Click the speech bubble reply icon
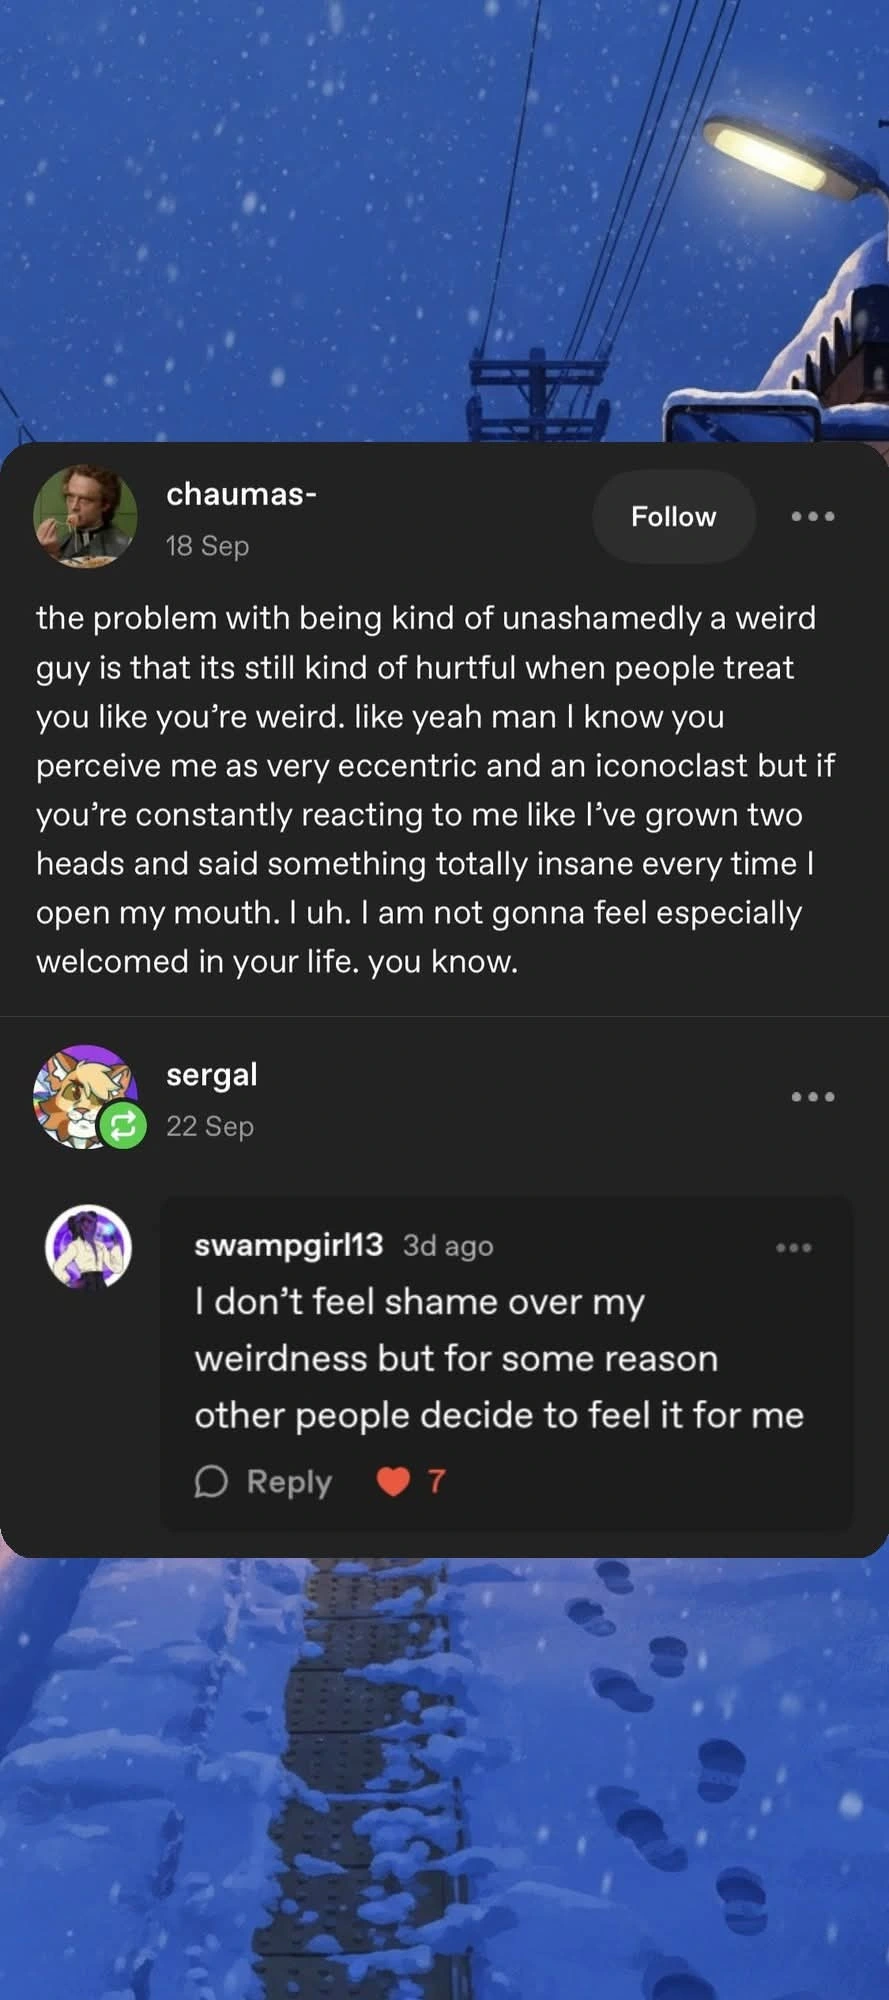Viewport: 889px width, 2000px height. point(211,1481)
